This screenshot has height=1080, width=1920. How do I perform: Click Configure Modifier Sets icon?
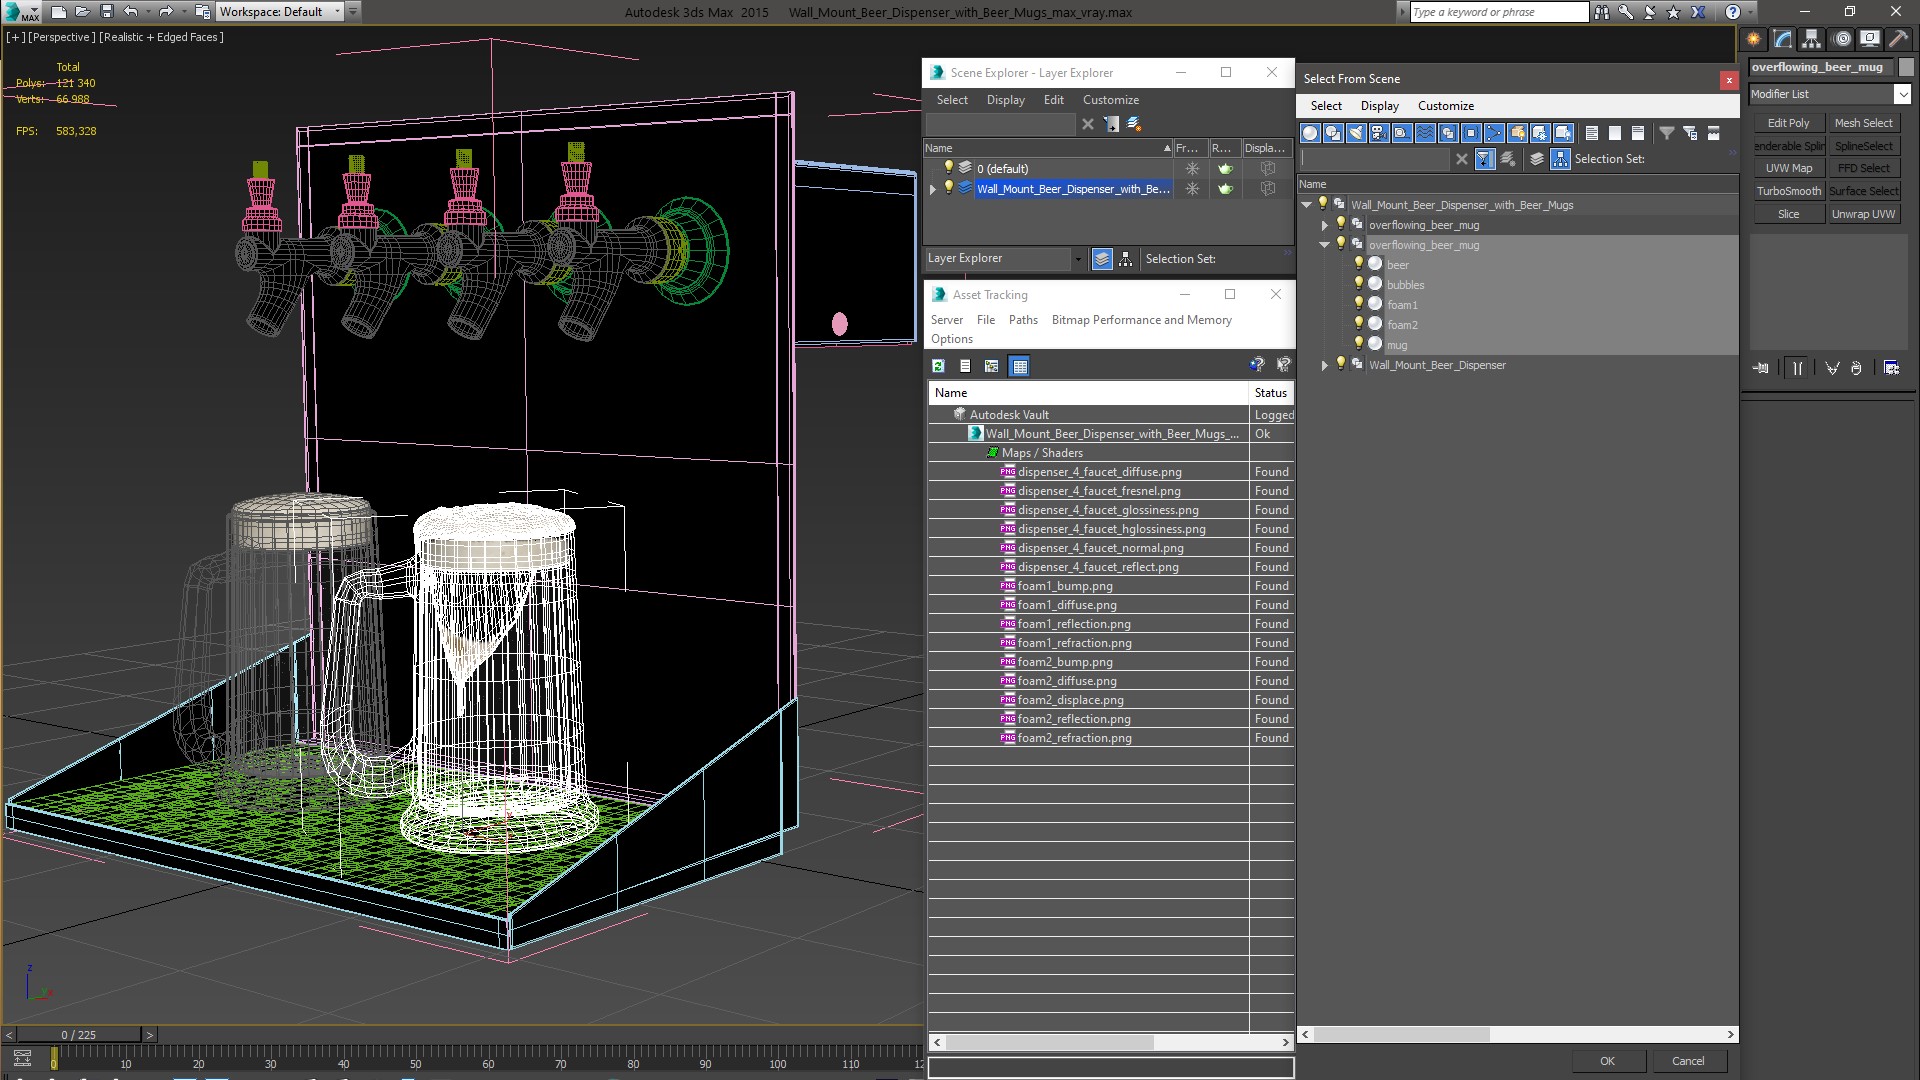pyautogui.click(x=1891, y=368)
